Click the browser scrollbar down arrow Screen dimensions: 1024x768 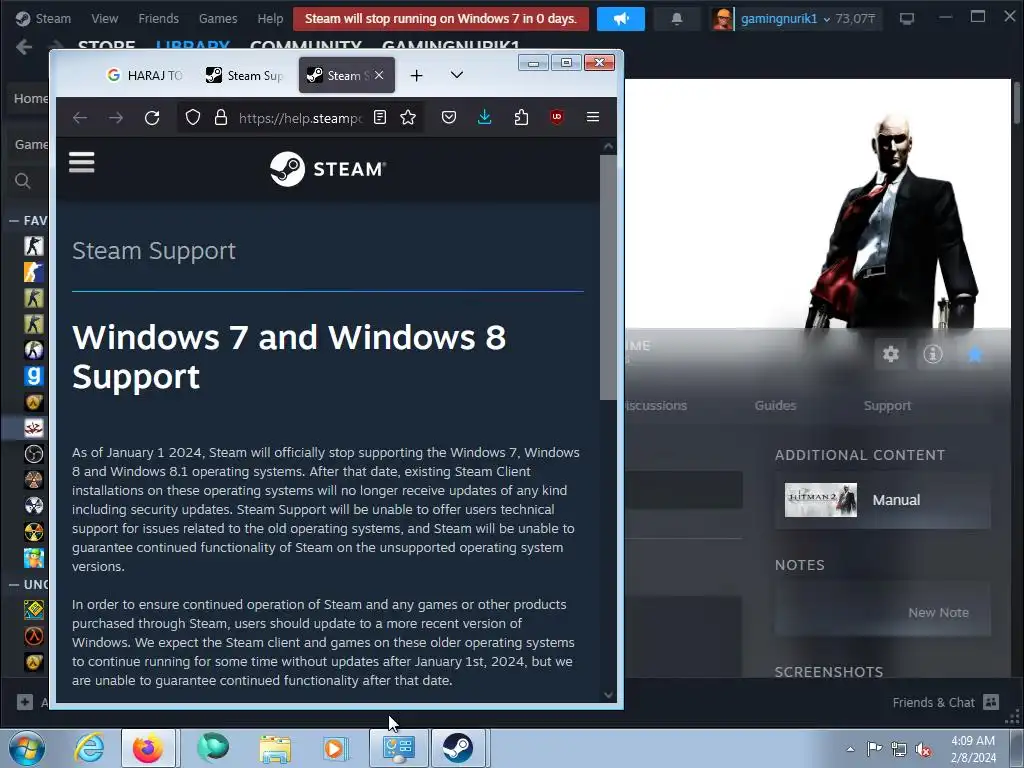[609, 695]
